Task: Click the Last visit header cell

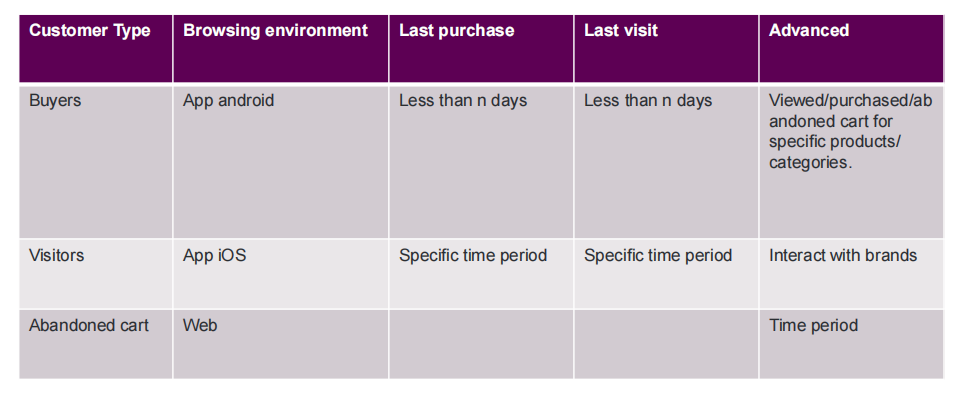Action: click(666, 49)
